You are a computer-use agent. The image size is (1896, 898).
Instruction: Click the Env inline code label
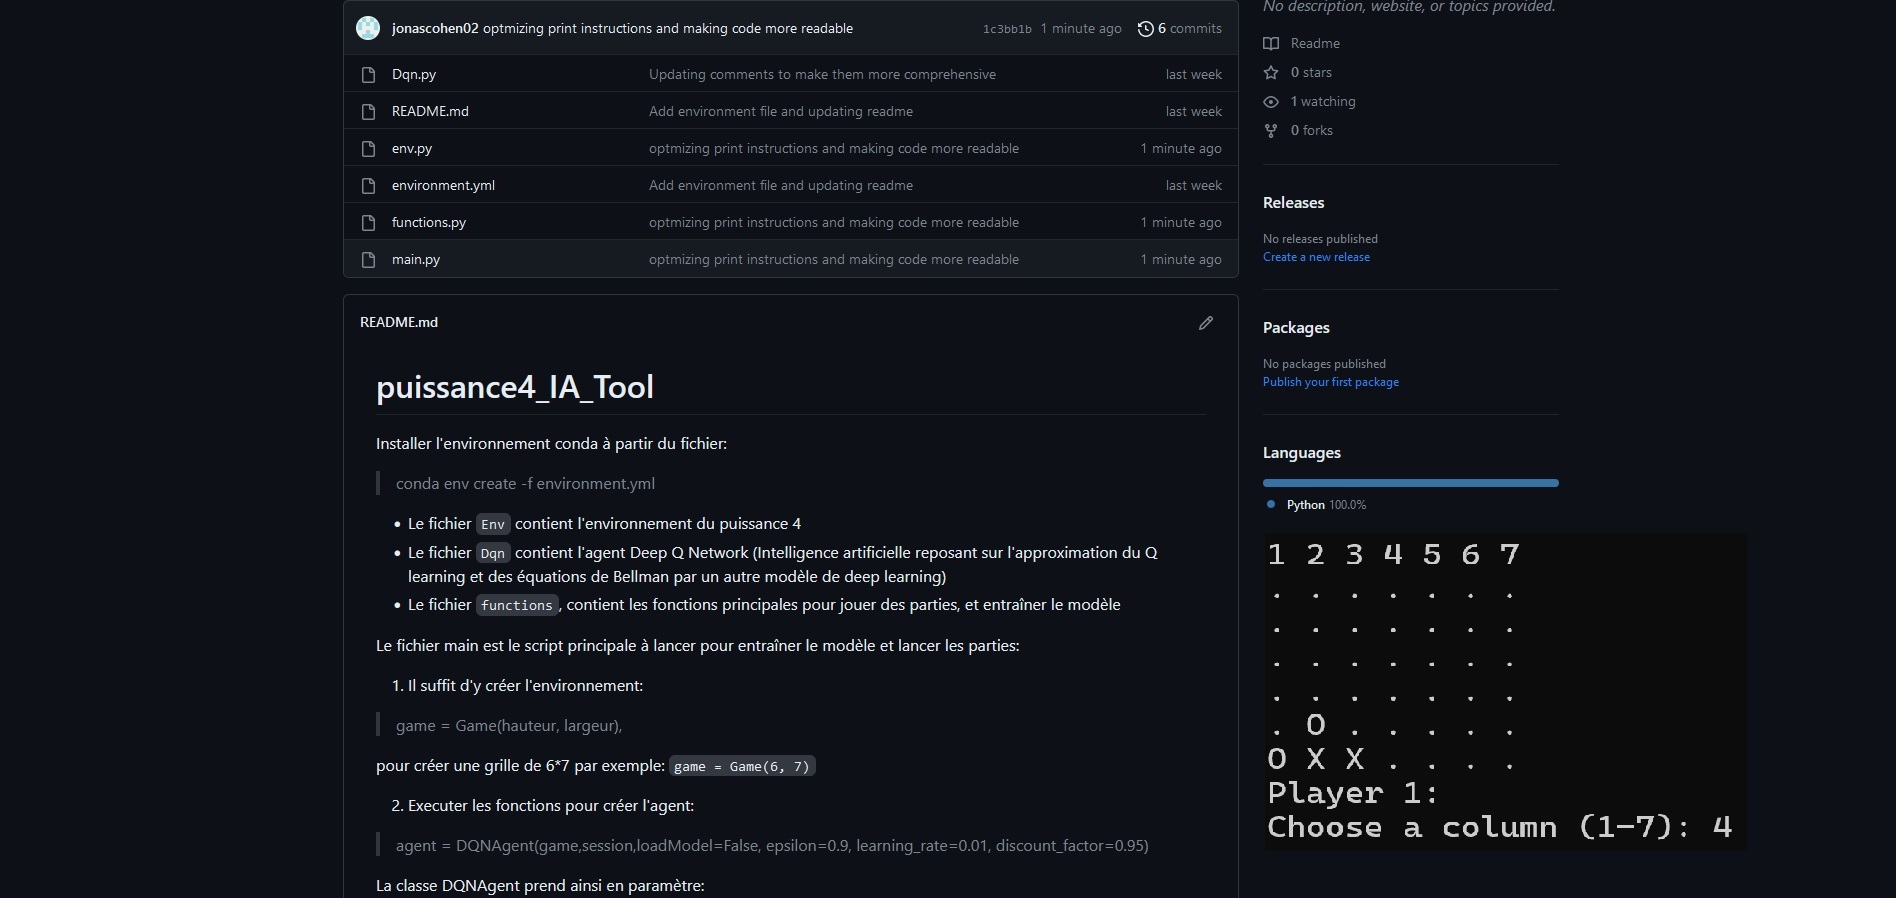(493, 524)
